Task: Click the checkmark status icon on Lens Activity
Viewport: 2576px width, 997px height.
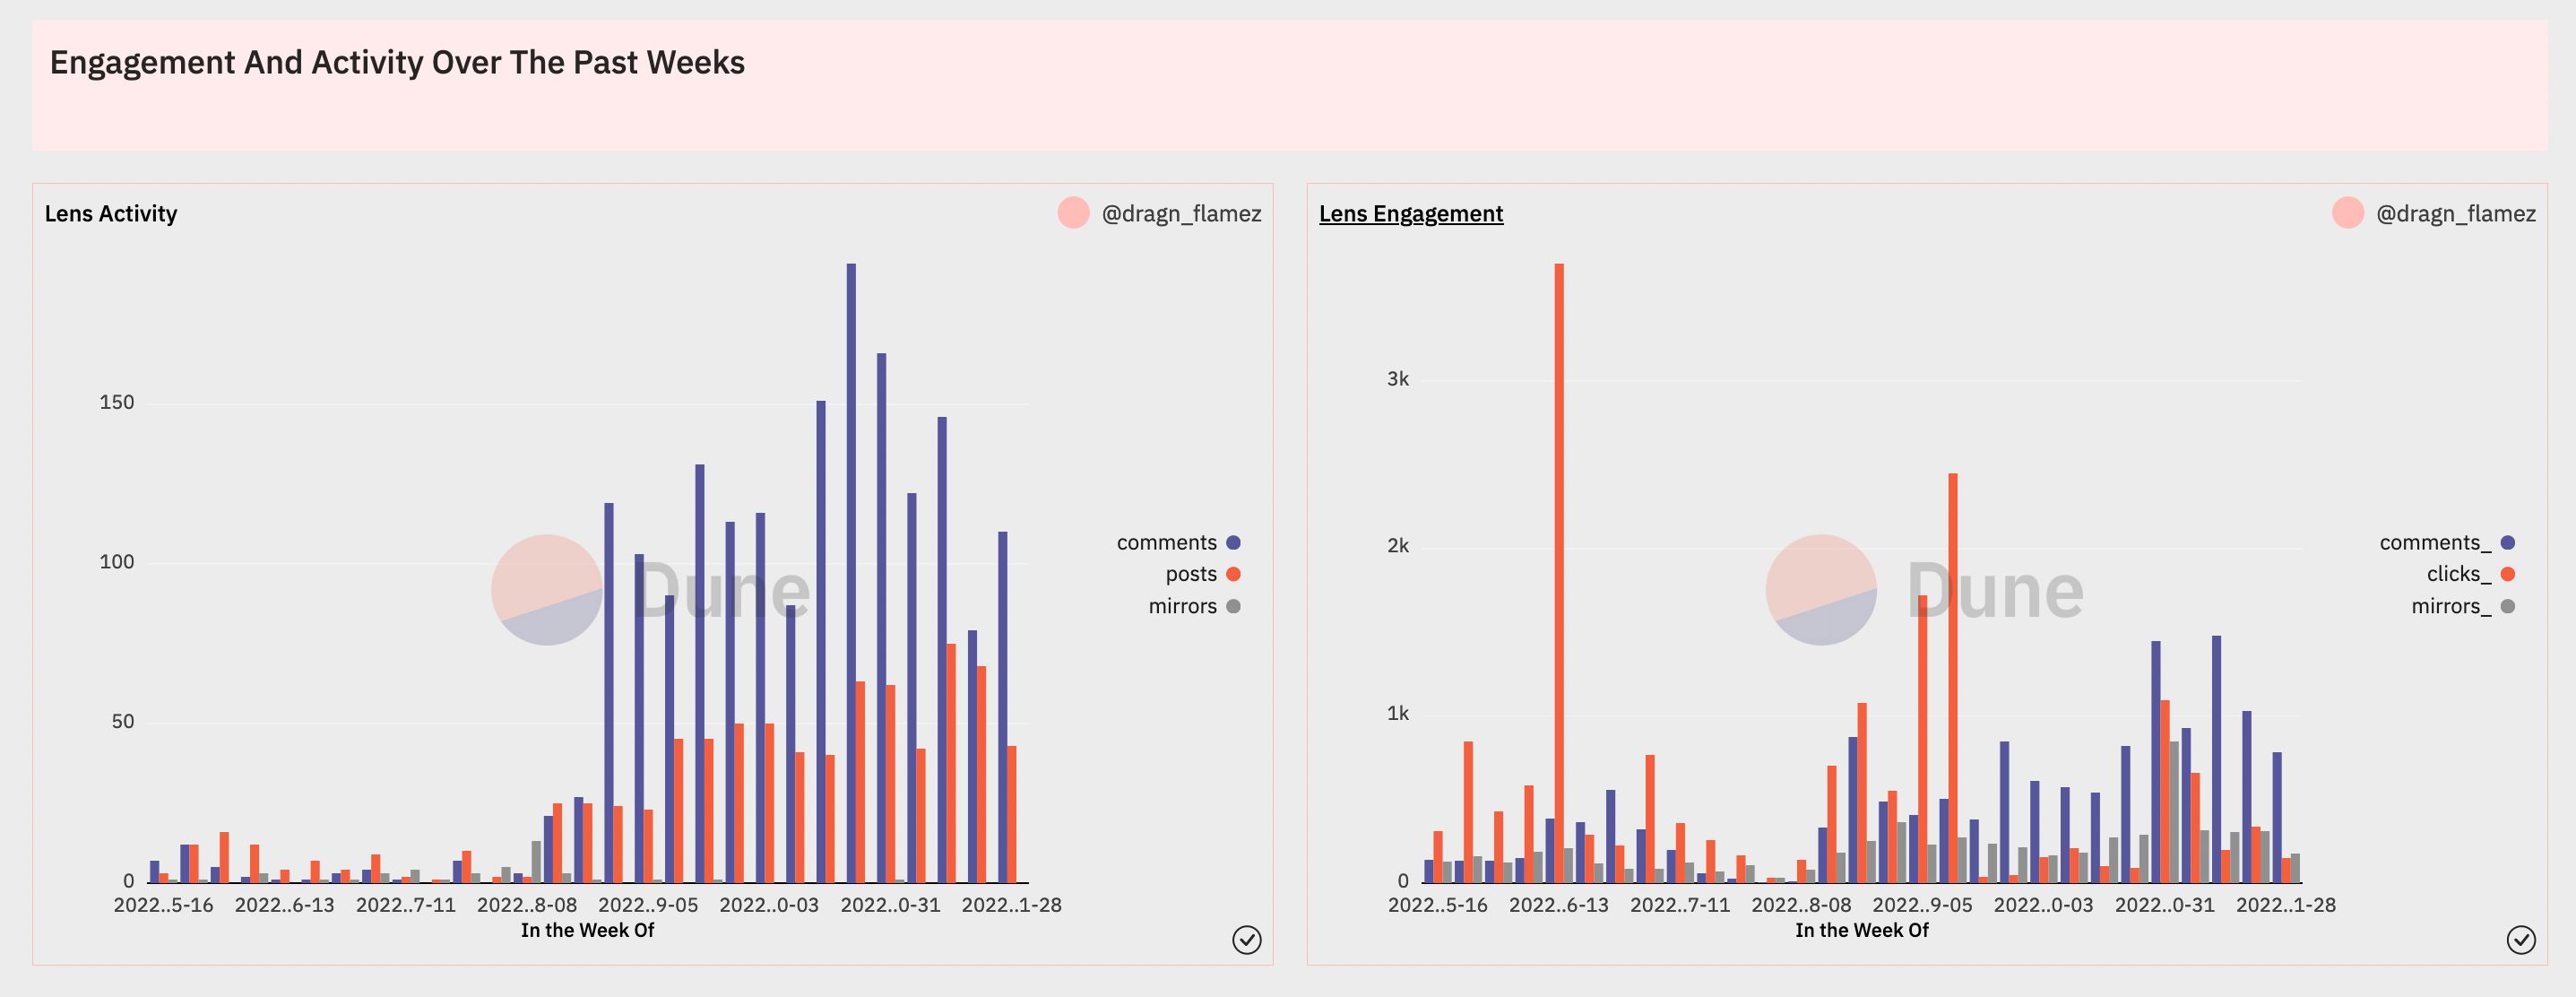Action: coord(1246,940)
